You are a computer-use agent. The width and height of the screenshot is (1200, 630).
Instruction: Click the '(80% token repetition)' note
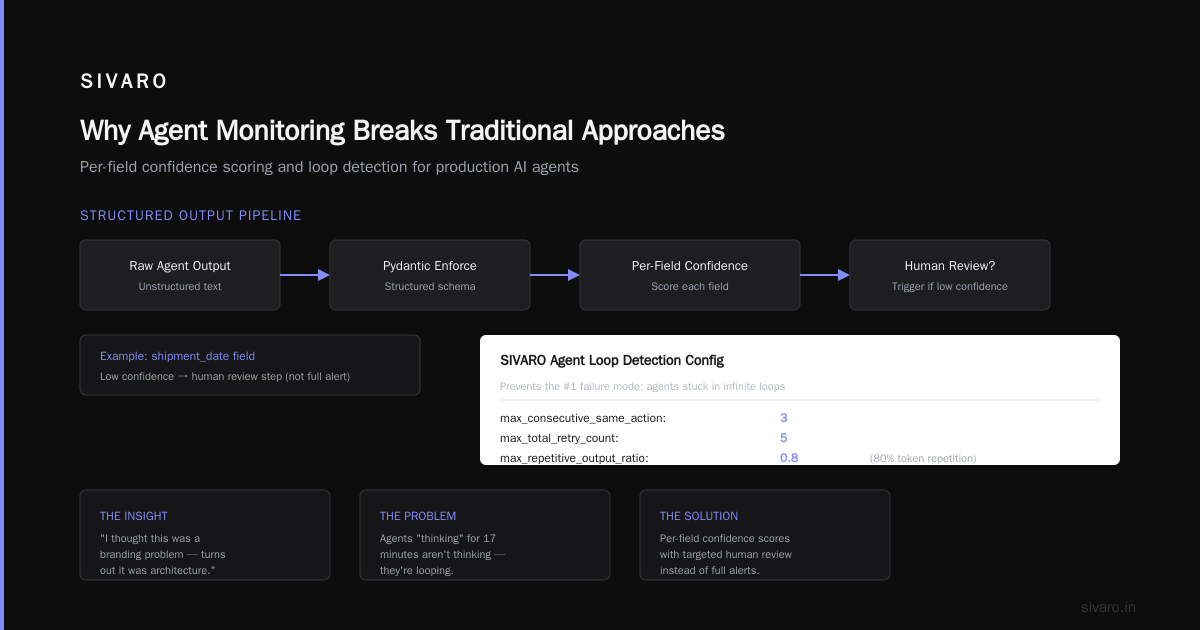(923, 458)
